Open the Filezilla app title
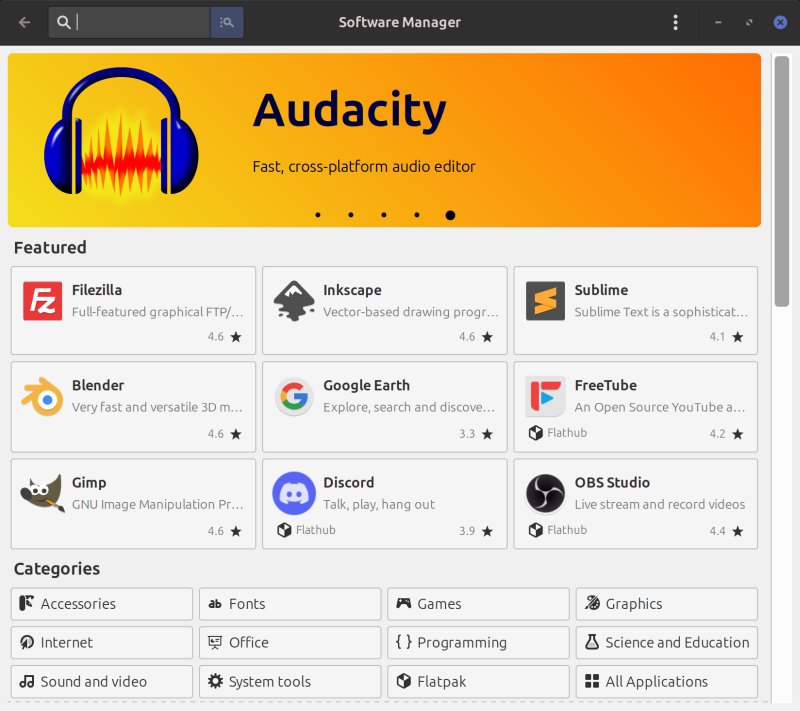The height and width of the screenshot is (711, 800). 97,290
